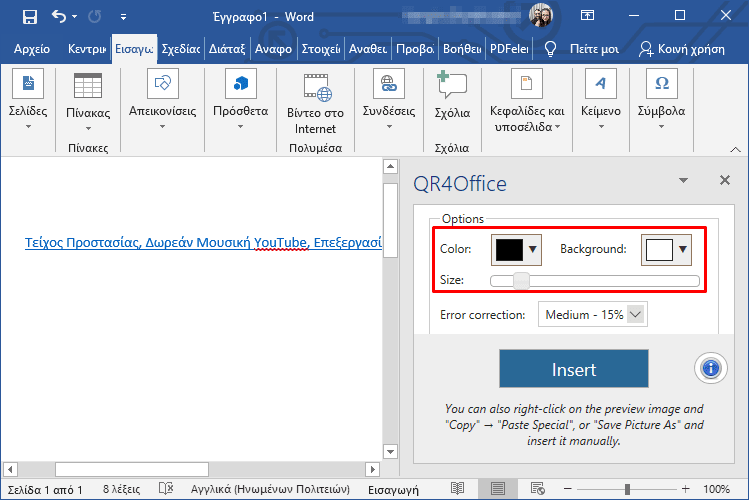The height and width of the screenshot is (500, 749).
Task: Open the Κείμενο text menu
Action: pos(601,100)
